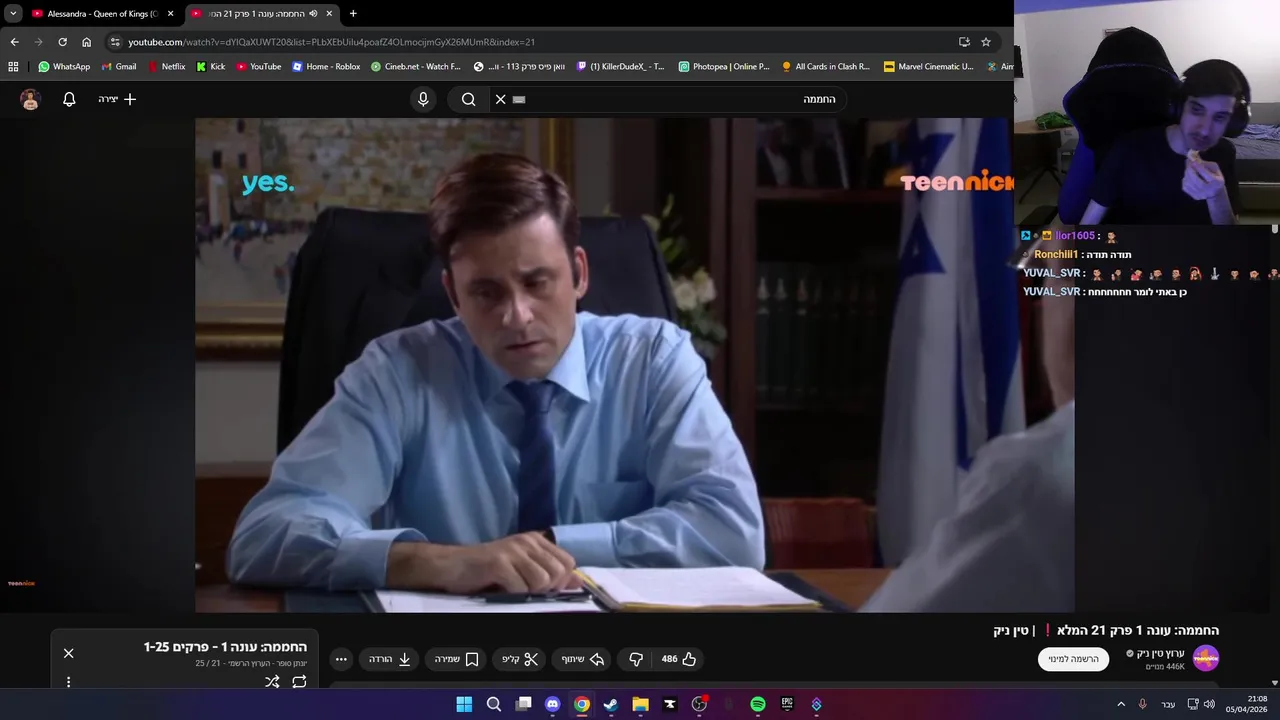Screen dimensions: 1280x720
Task: Open the Home - Roblox bookmark
Action: click(x=326, y=67)
